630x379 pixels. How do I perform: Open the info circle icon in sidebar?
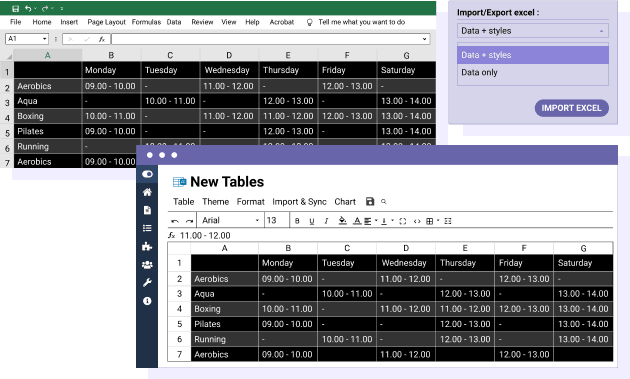click(x=147, y=301)
